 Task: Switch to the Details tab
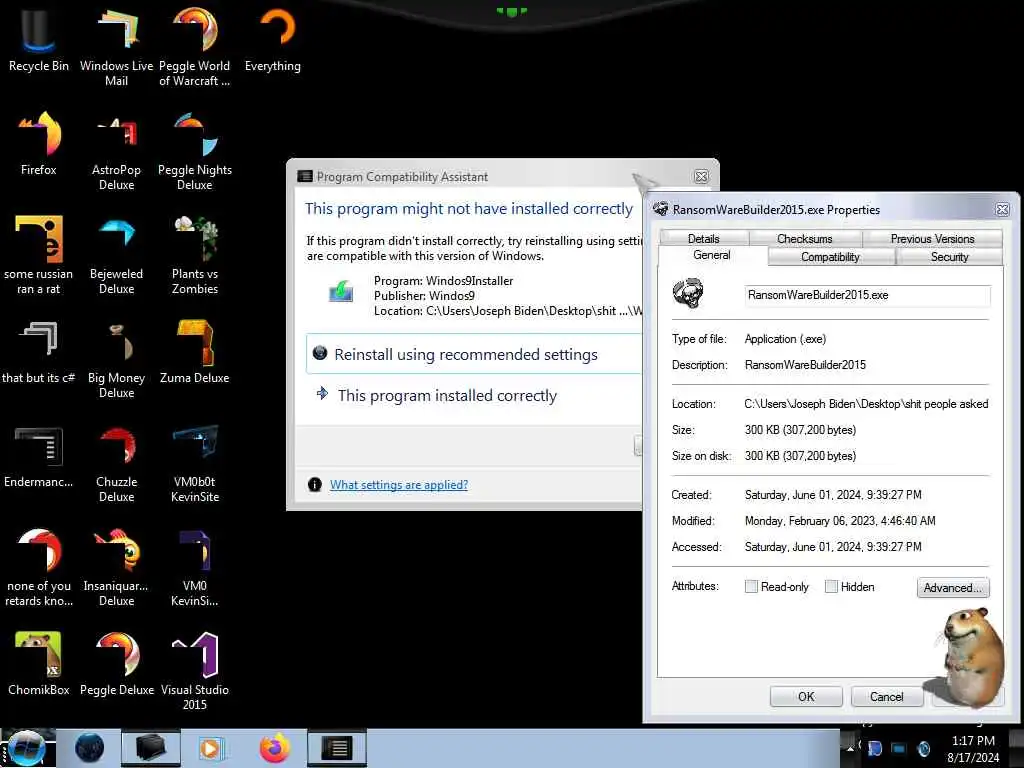click(x=704, y=238)
